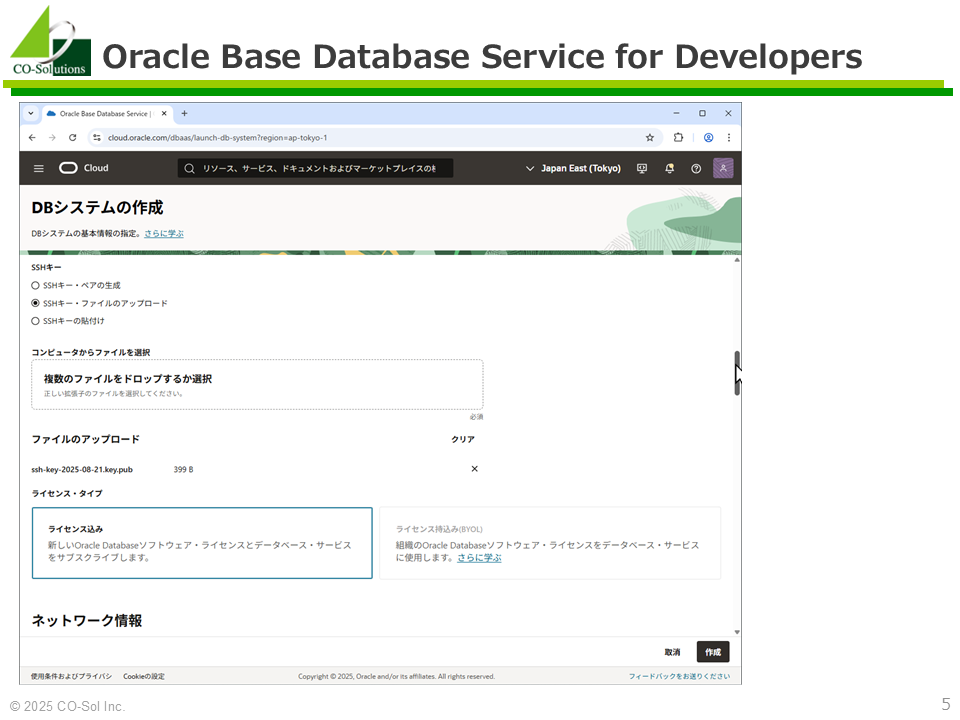Image resolution: width=960 pixels, height=720 pixels.
Task: Click the さらに学ぶ link in BYOL card
Action: tap(479, 558)
